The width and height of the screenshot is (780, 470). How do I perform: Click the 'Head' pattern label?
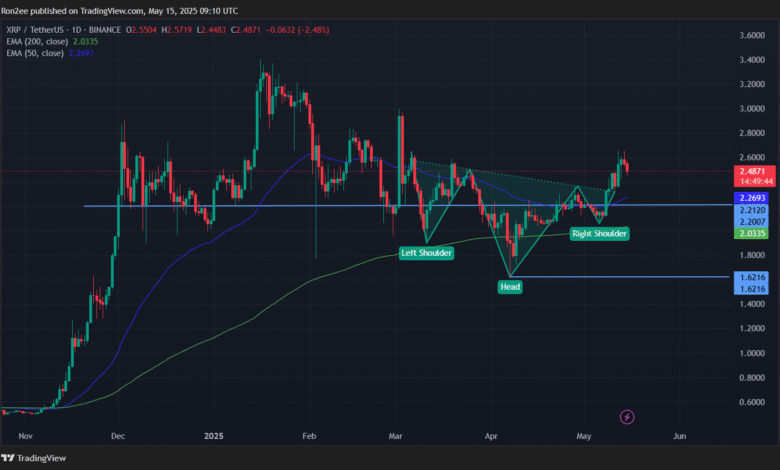510,287
